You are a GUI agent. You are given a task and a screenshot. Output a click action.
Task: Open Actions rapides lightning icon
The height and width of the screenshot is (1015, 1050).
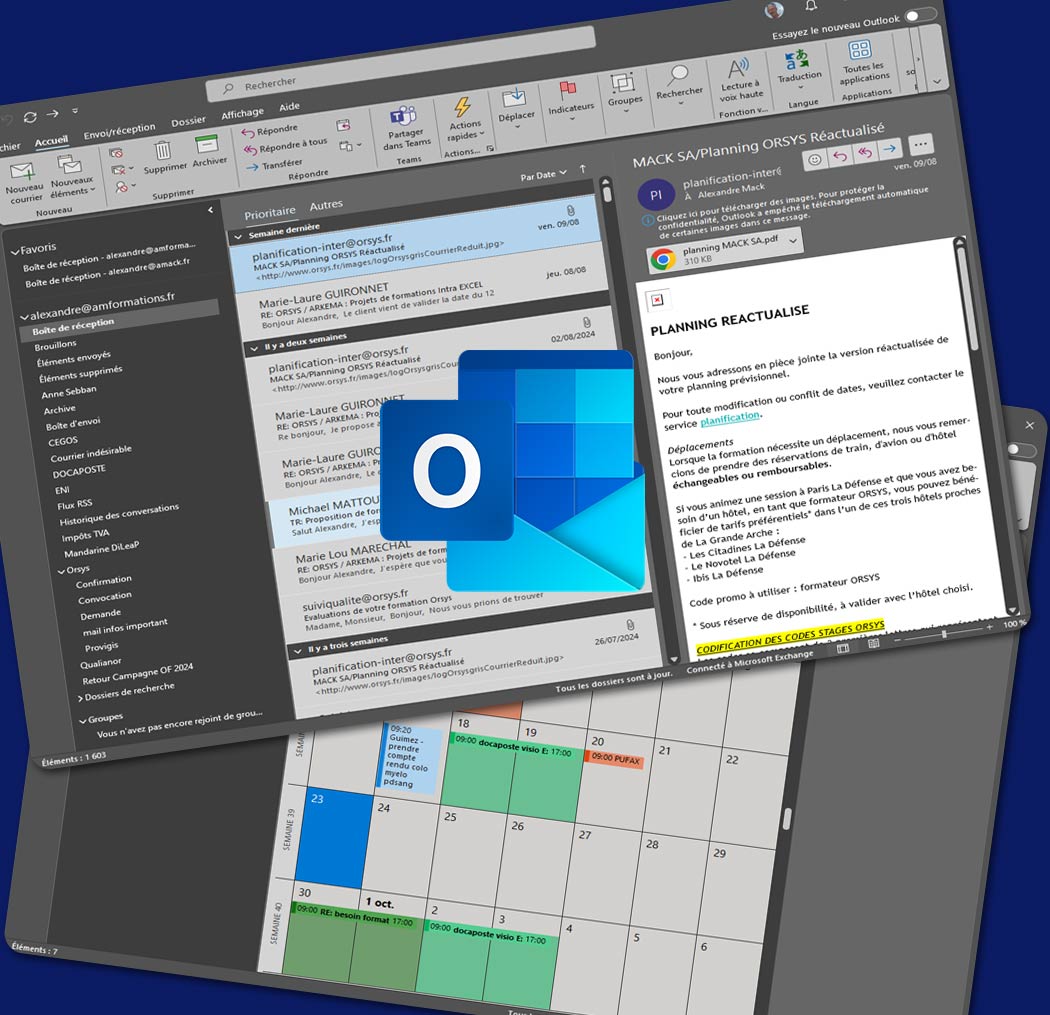[462, 106]
